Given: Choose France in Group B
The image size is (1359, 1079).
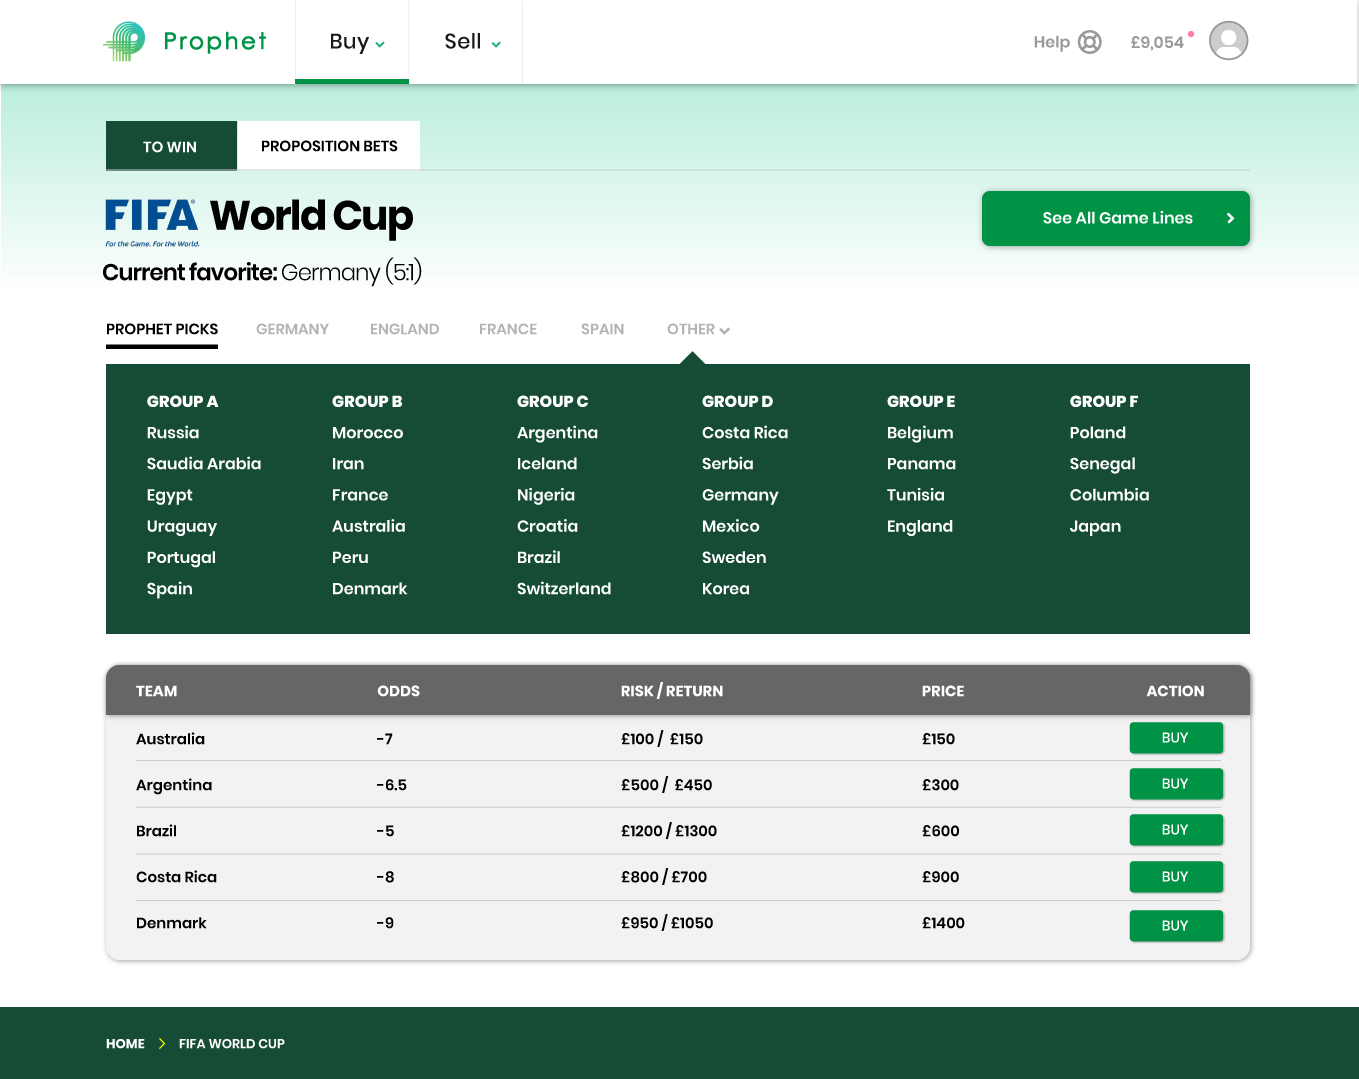Looking at the screenshot, I should (x=360, y=494).
